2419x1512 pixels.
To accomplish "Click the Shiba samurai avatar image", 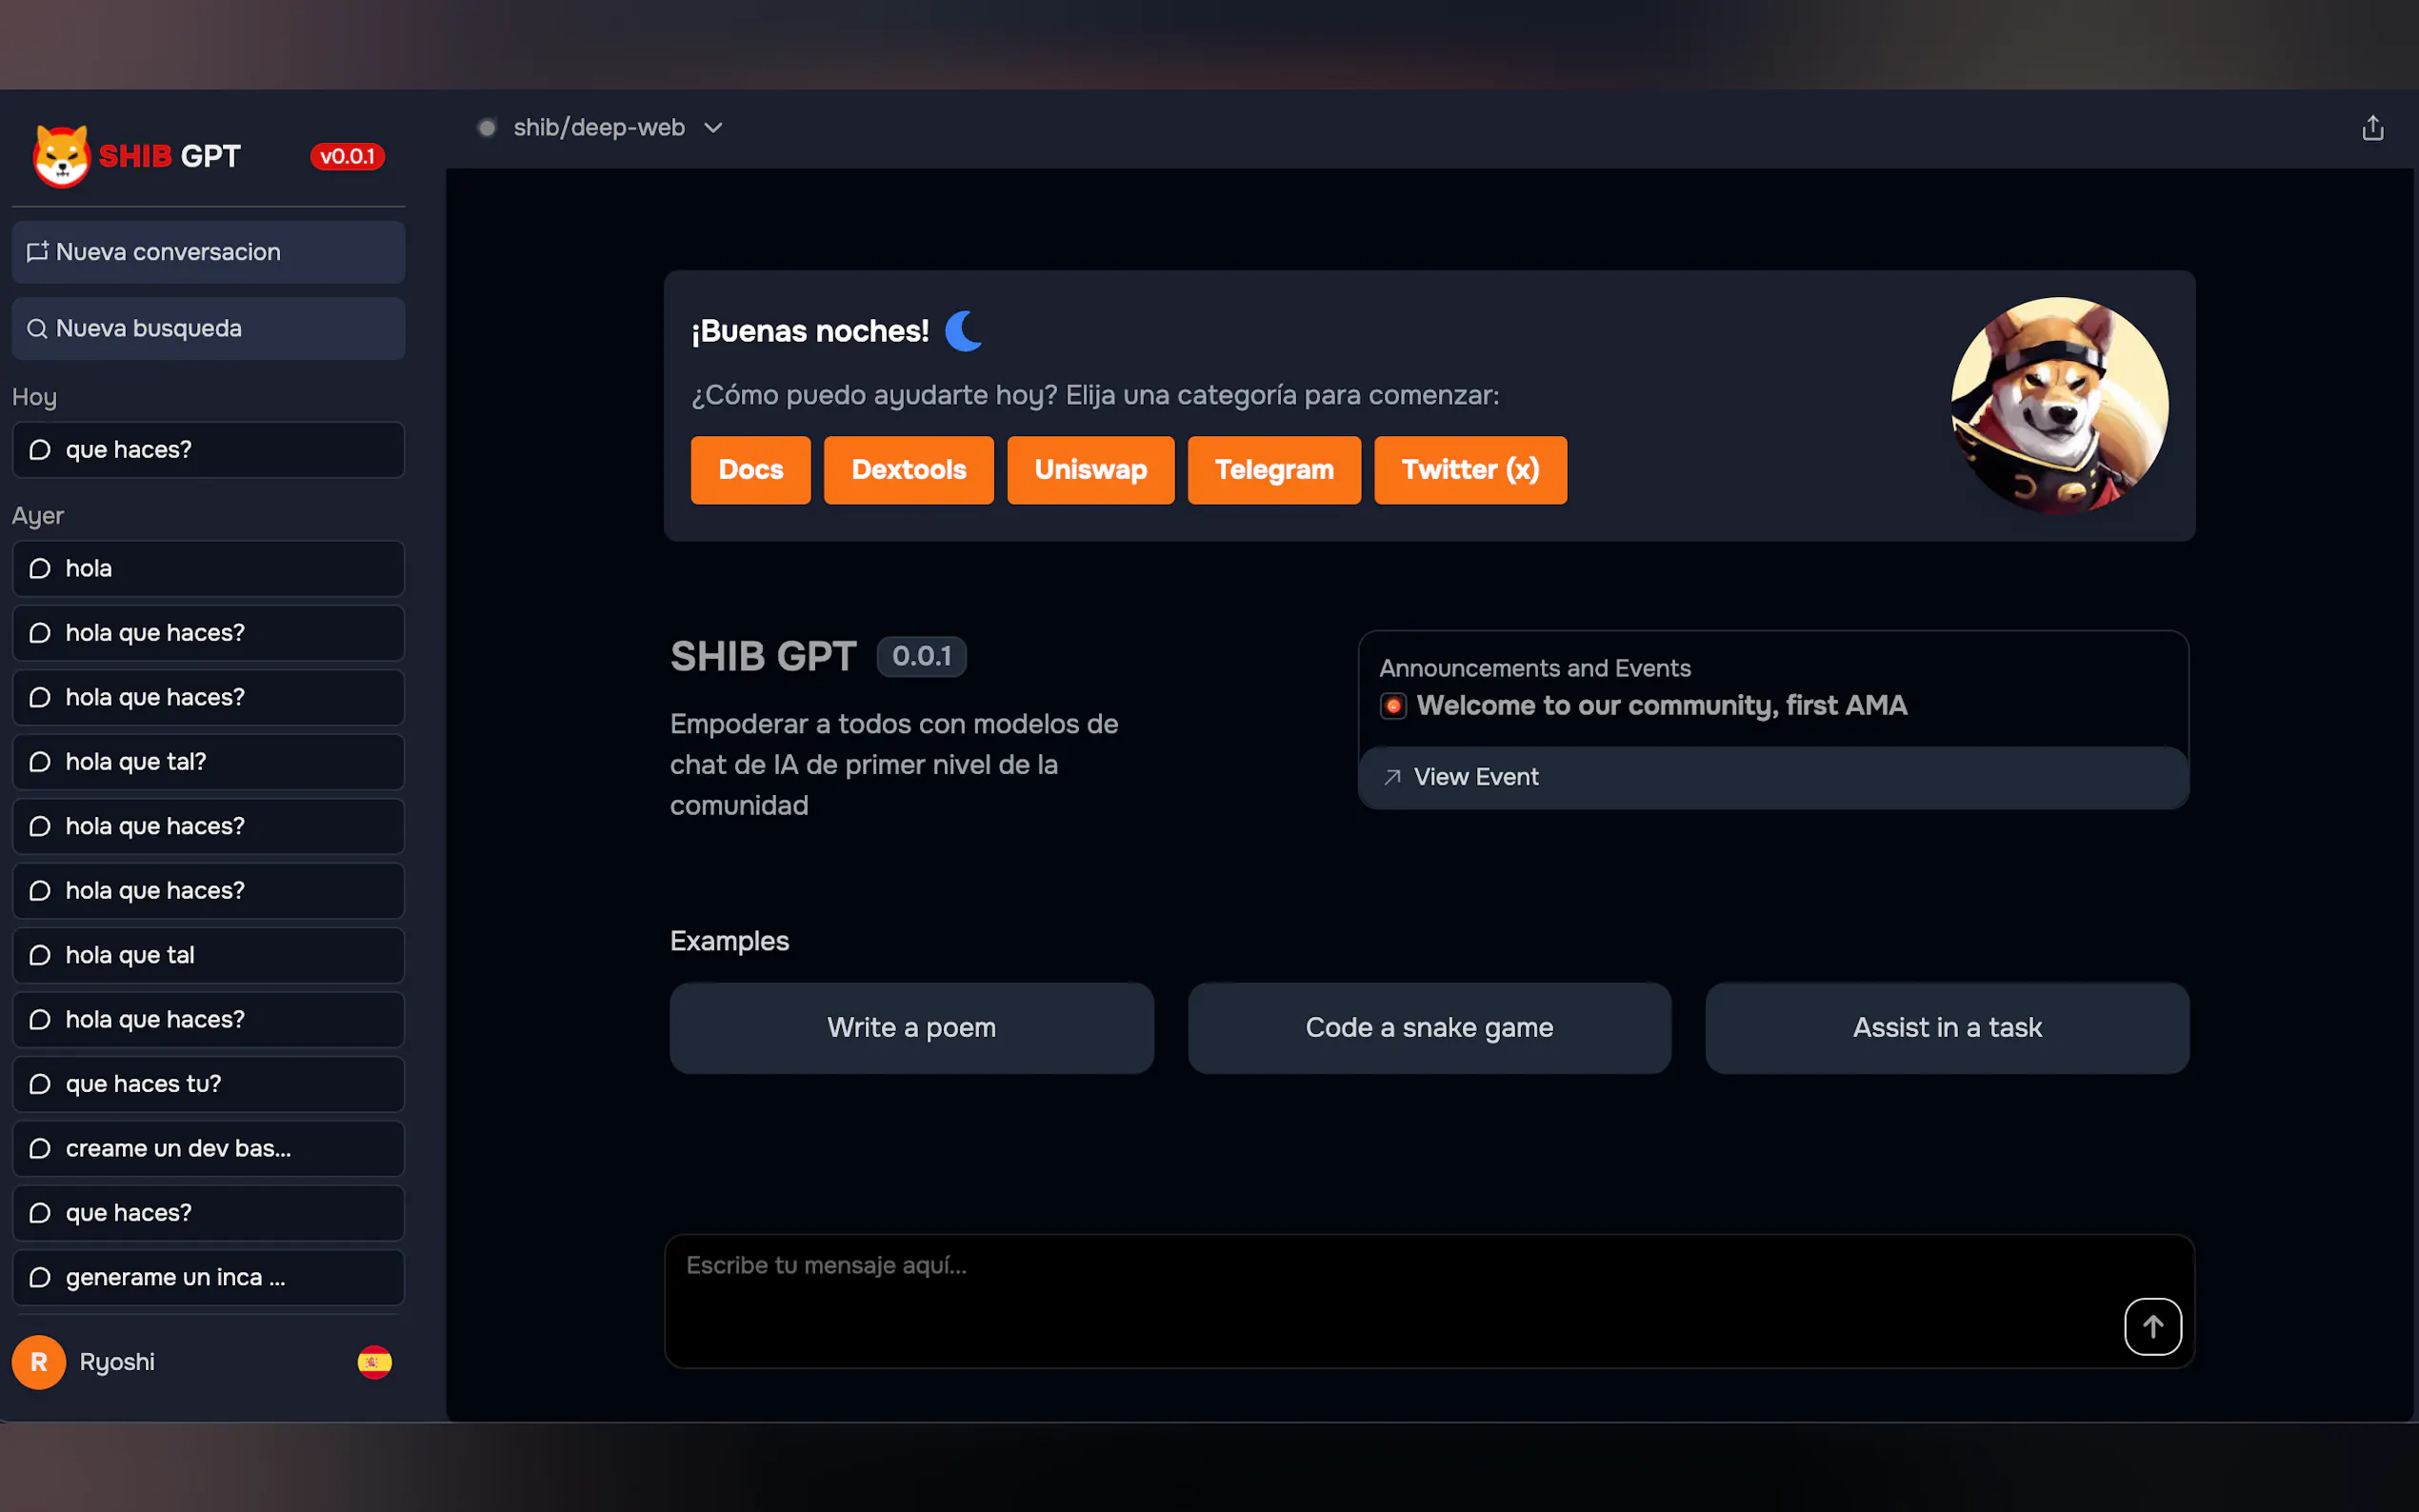I will (2059, 405).
